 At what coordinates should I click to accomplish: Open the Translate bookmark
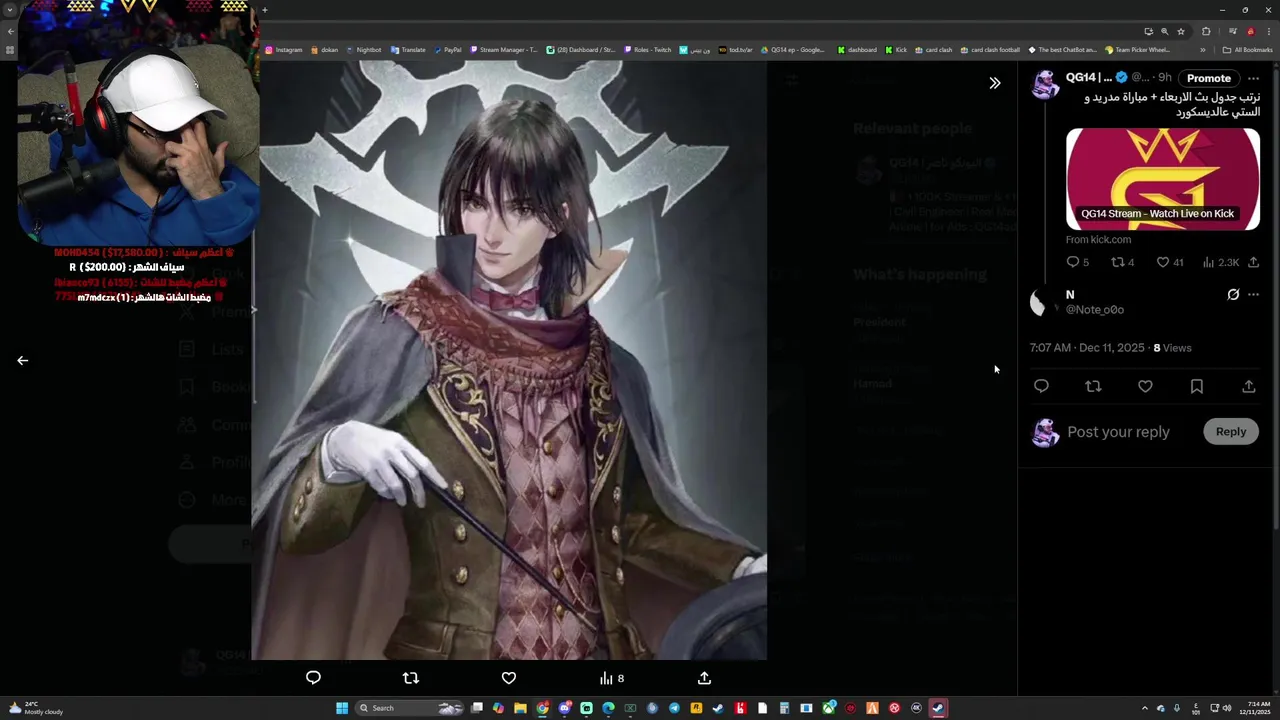408,50
